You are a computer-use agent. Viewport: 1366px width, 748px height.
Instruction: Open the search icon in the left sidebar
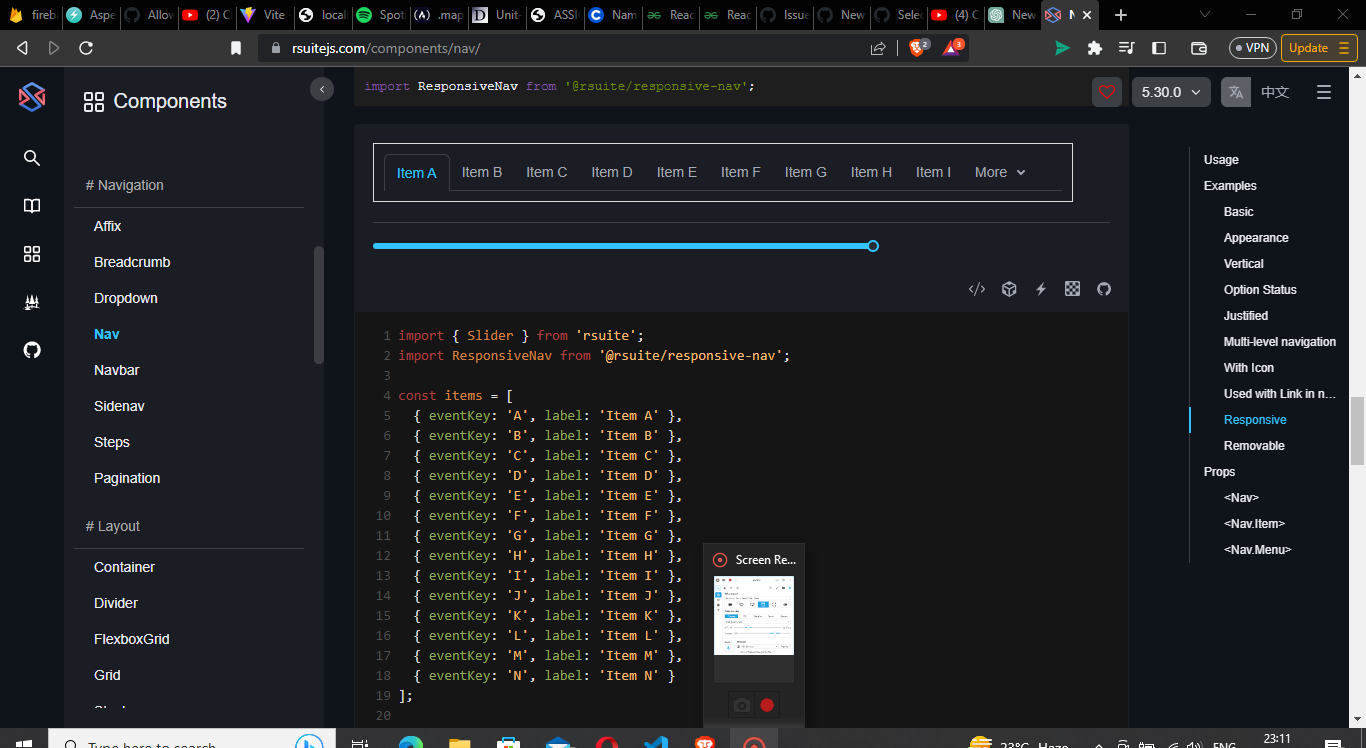click(x=31, y=157)
